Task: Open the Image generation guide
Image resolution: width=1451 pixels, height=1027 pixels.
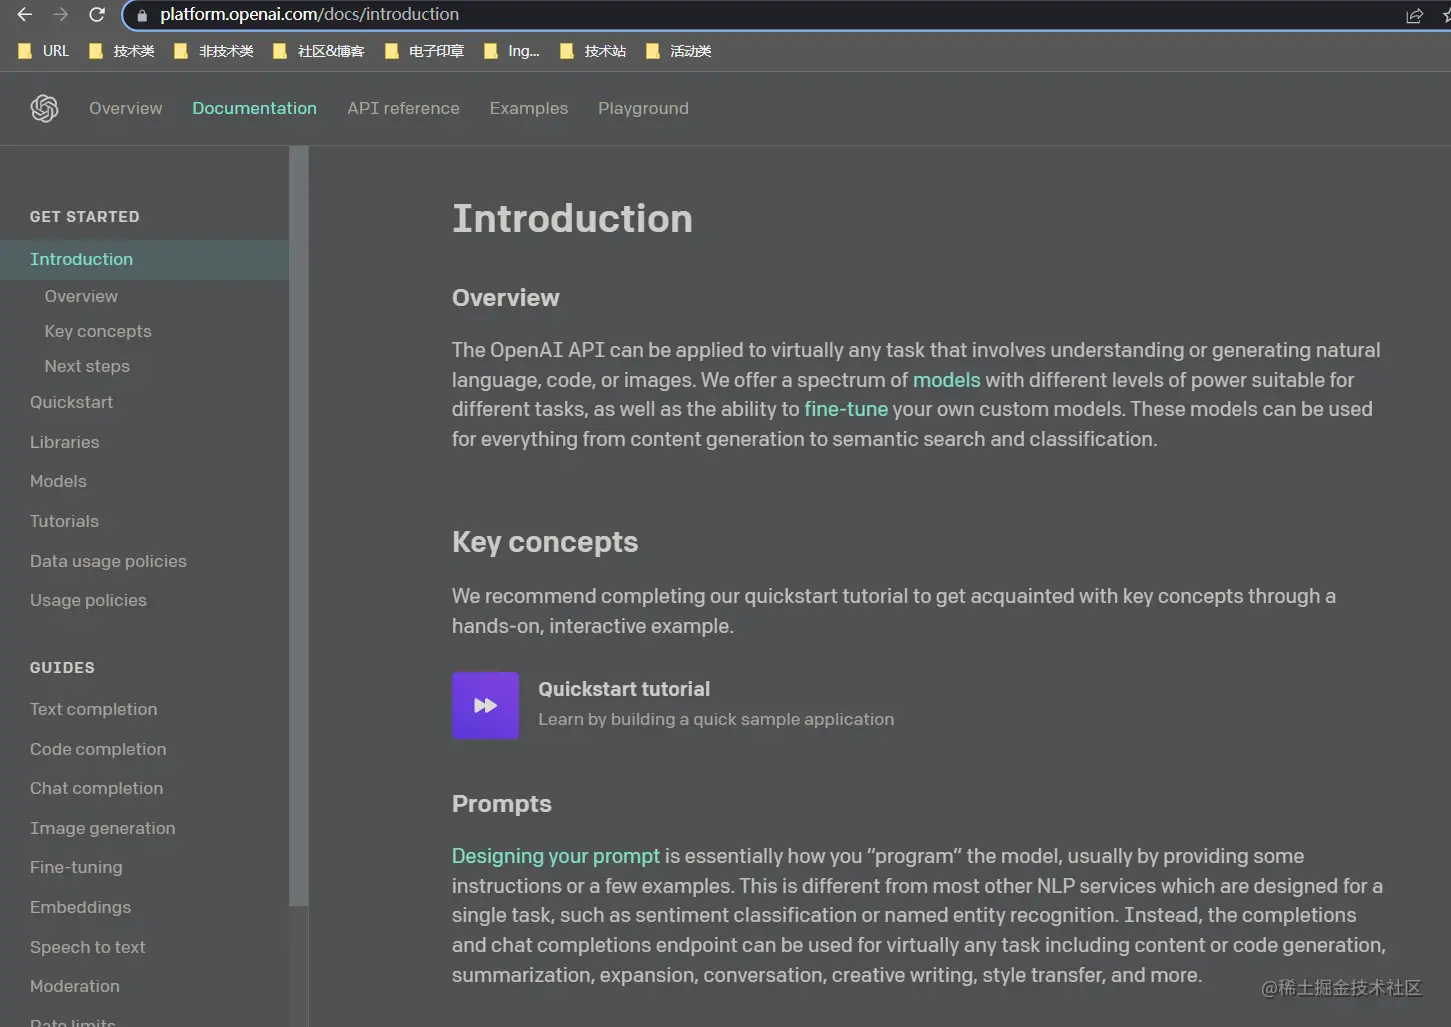Action: tap(102, 828)
